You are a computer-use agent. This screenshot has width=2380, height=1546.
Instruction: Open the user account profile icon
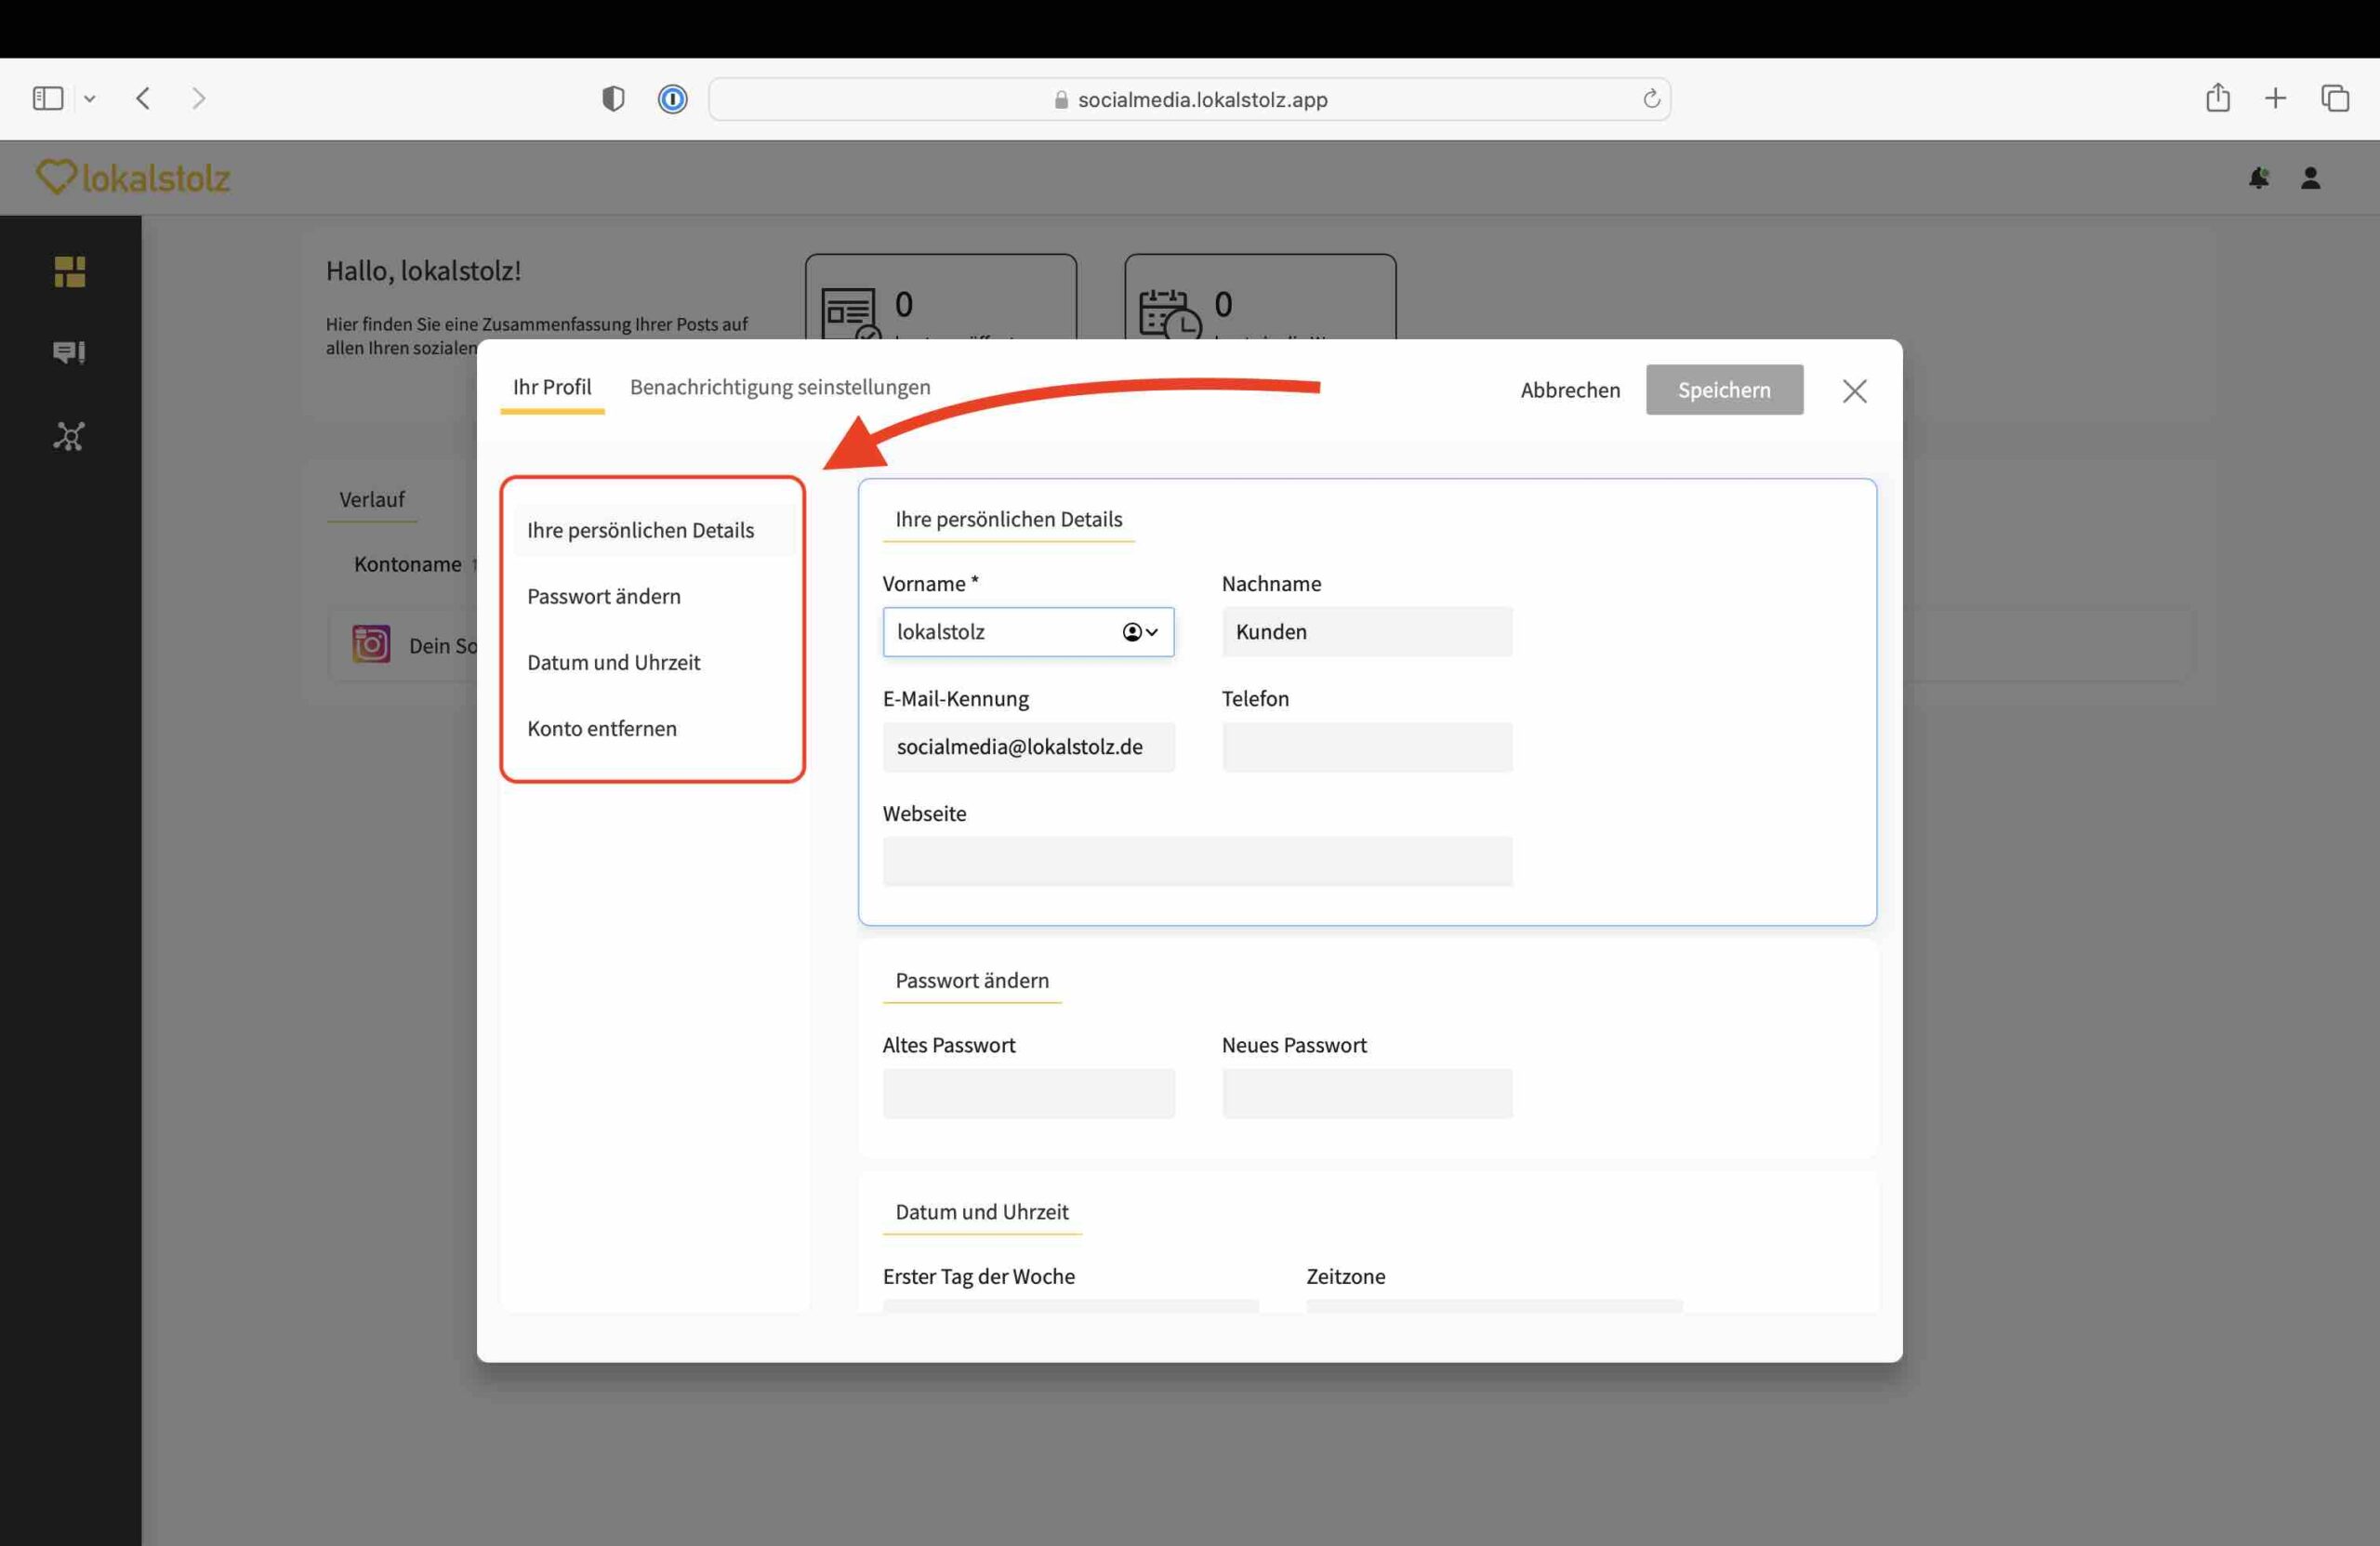(x=2310, y=178)
